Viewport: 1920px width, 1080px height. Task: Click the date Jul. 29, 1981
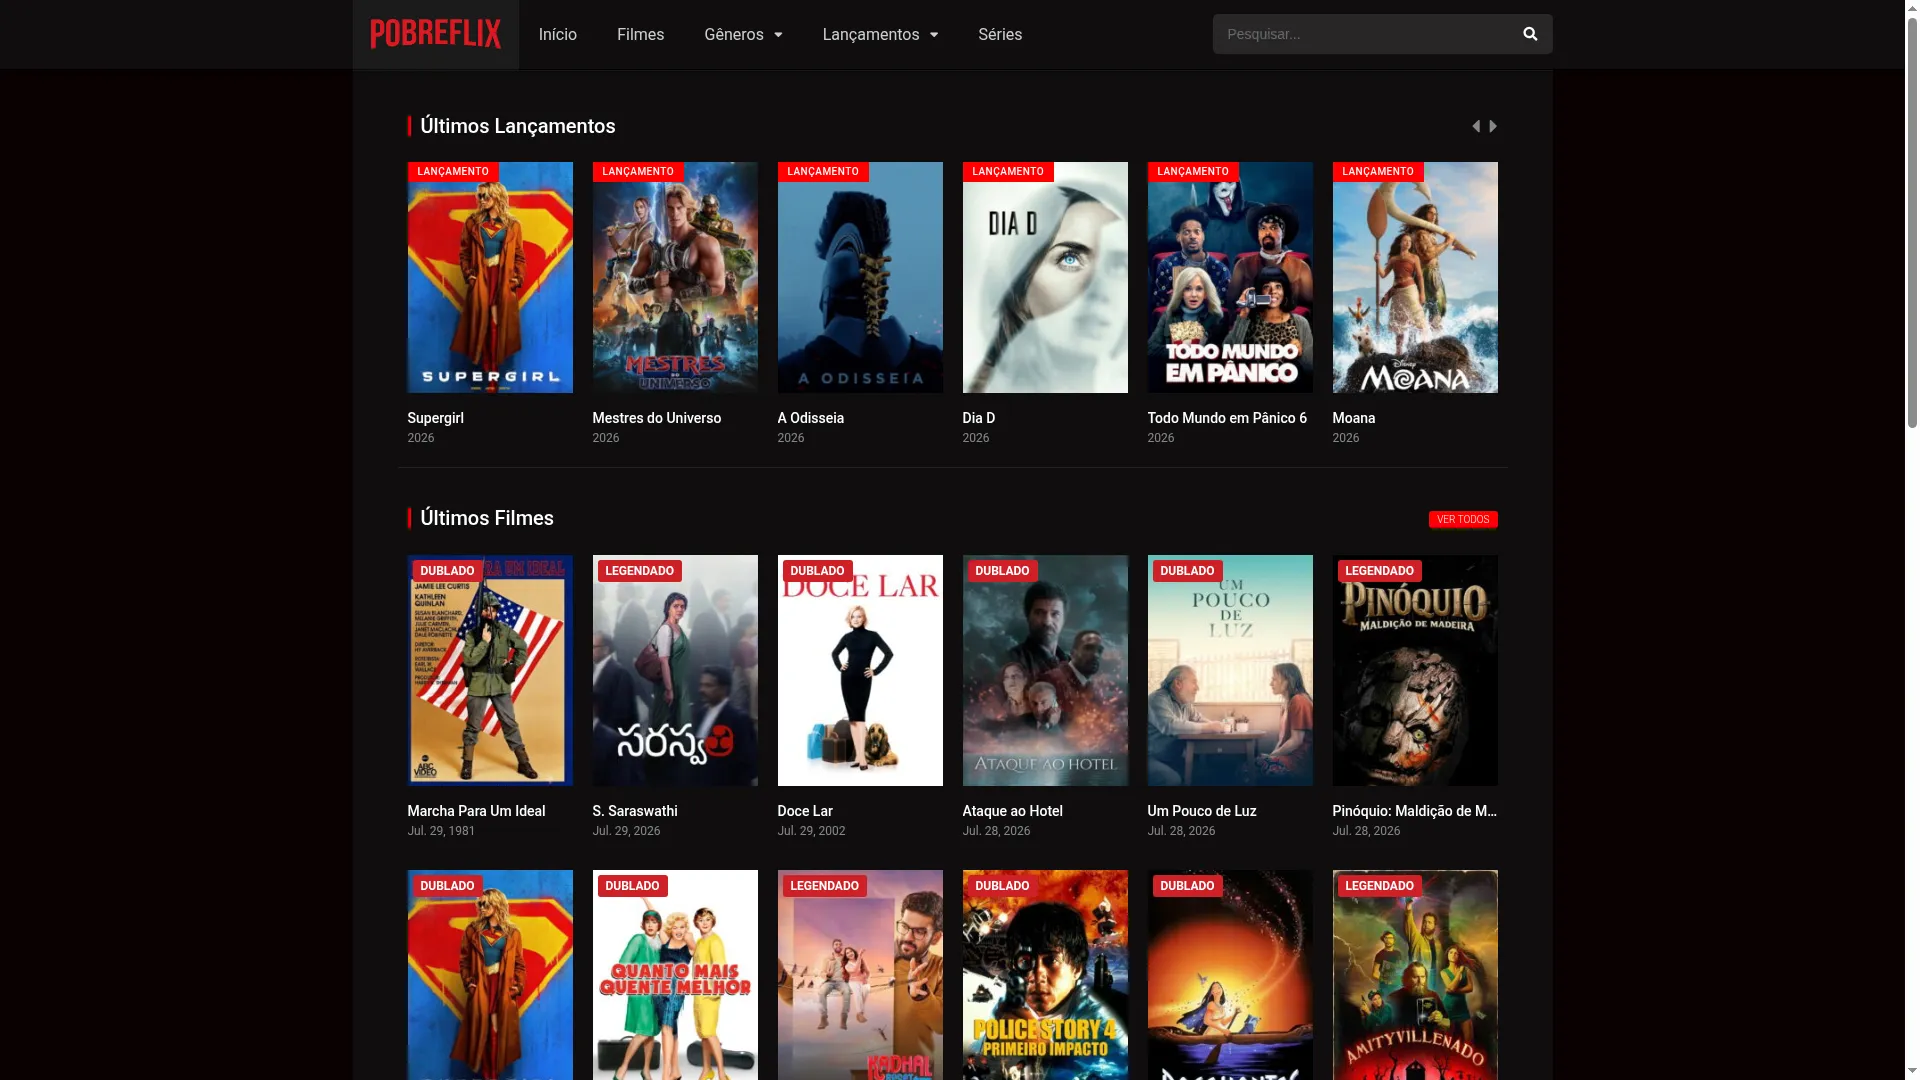point(441,831)
